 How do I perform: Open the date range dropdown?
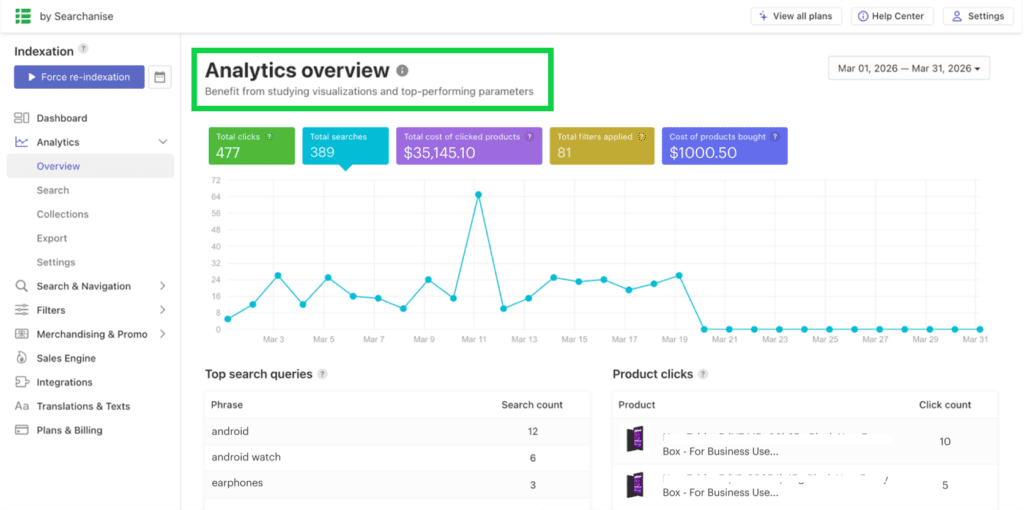909,69
